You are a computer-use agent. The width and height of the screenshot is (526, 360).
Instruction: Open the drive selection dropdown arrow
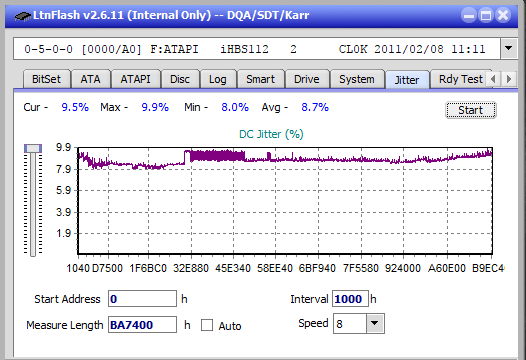[509, 49]
